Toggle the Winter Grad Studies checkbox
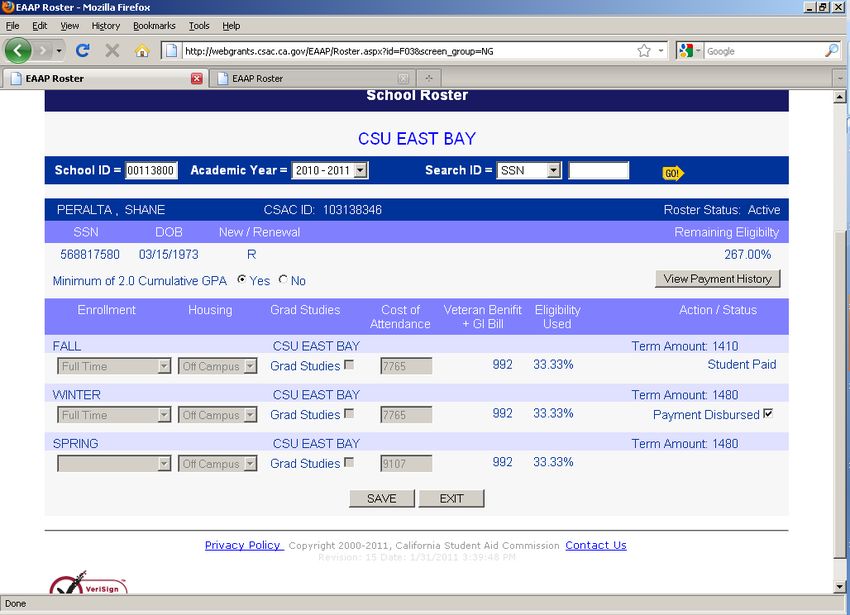The image size is (850, 615). [x=349, y=414]
